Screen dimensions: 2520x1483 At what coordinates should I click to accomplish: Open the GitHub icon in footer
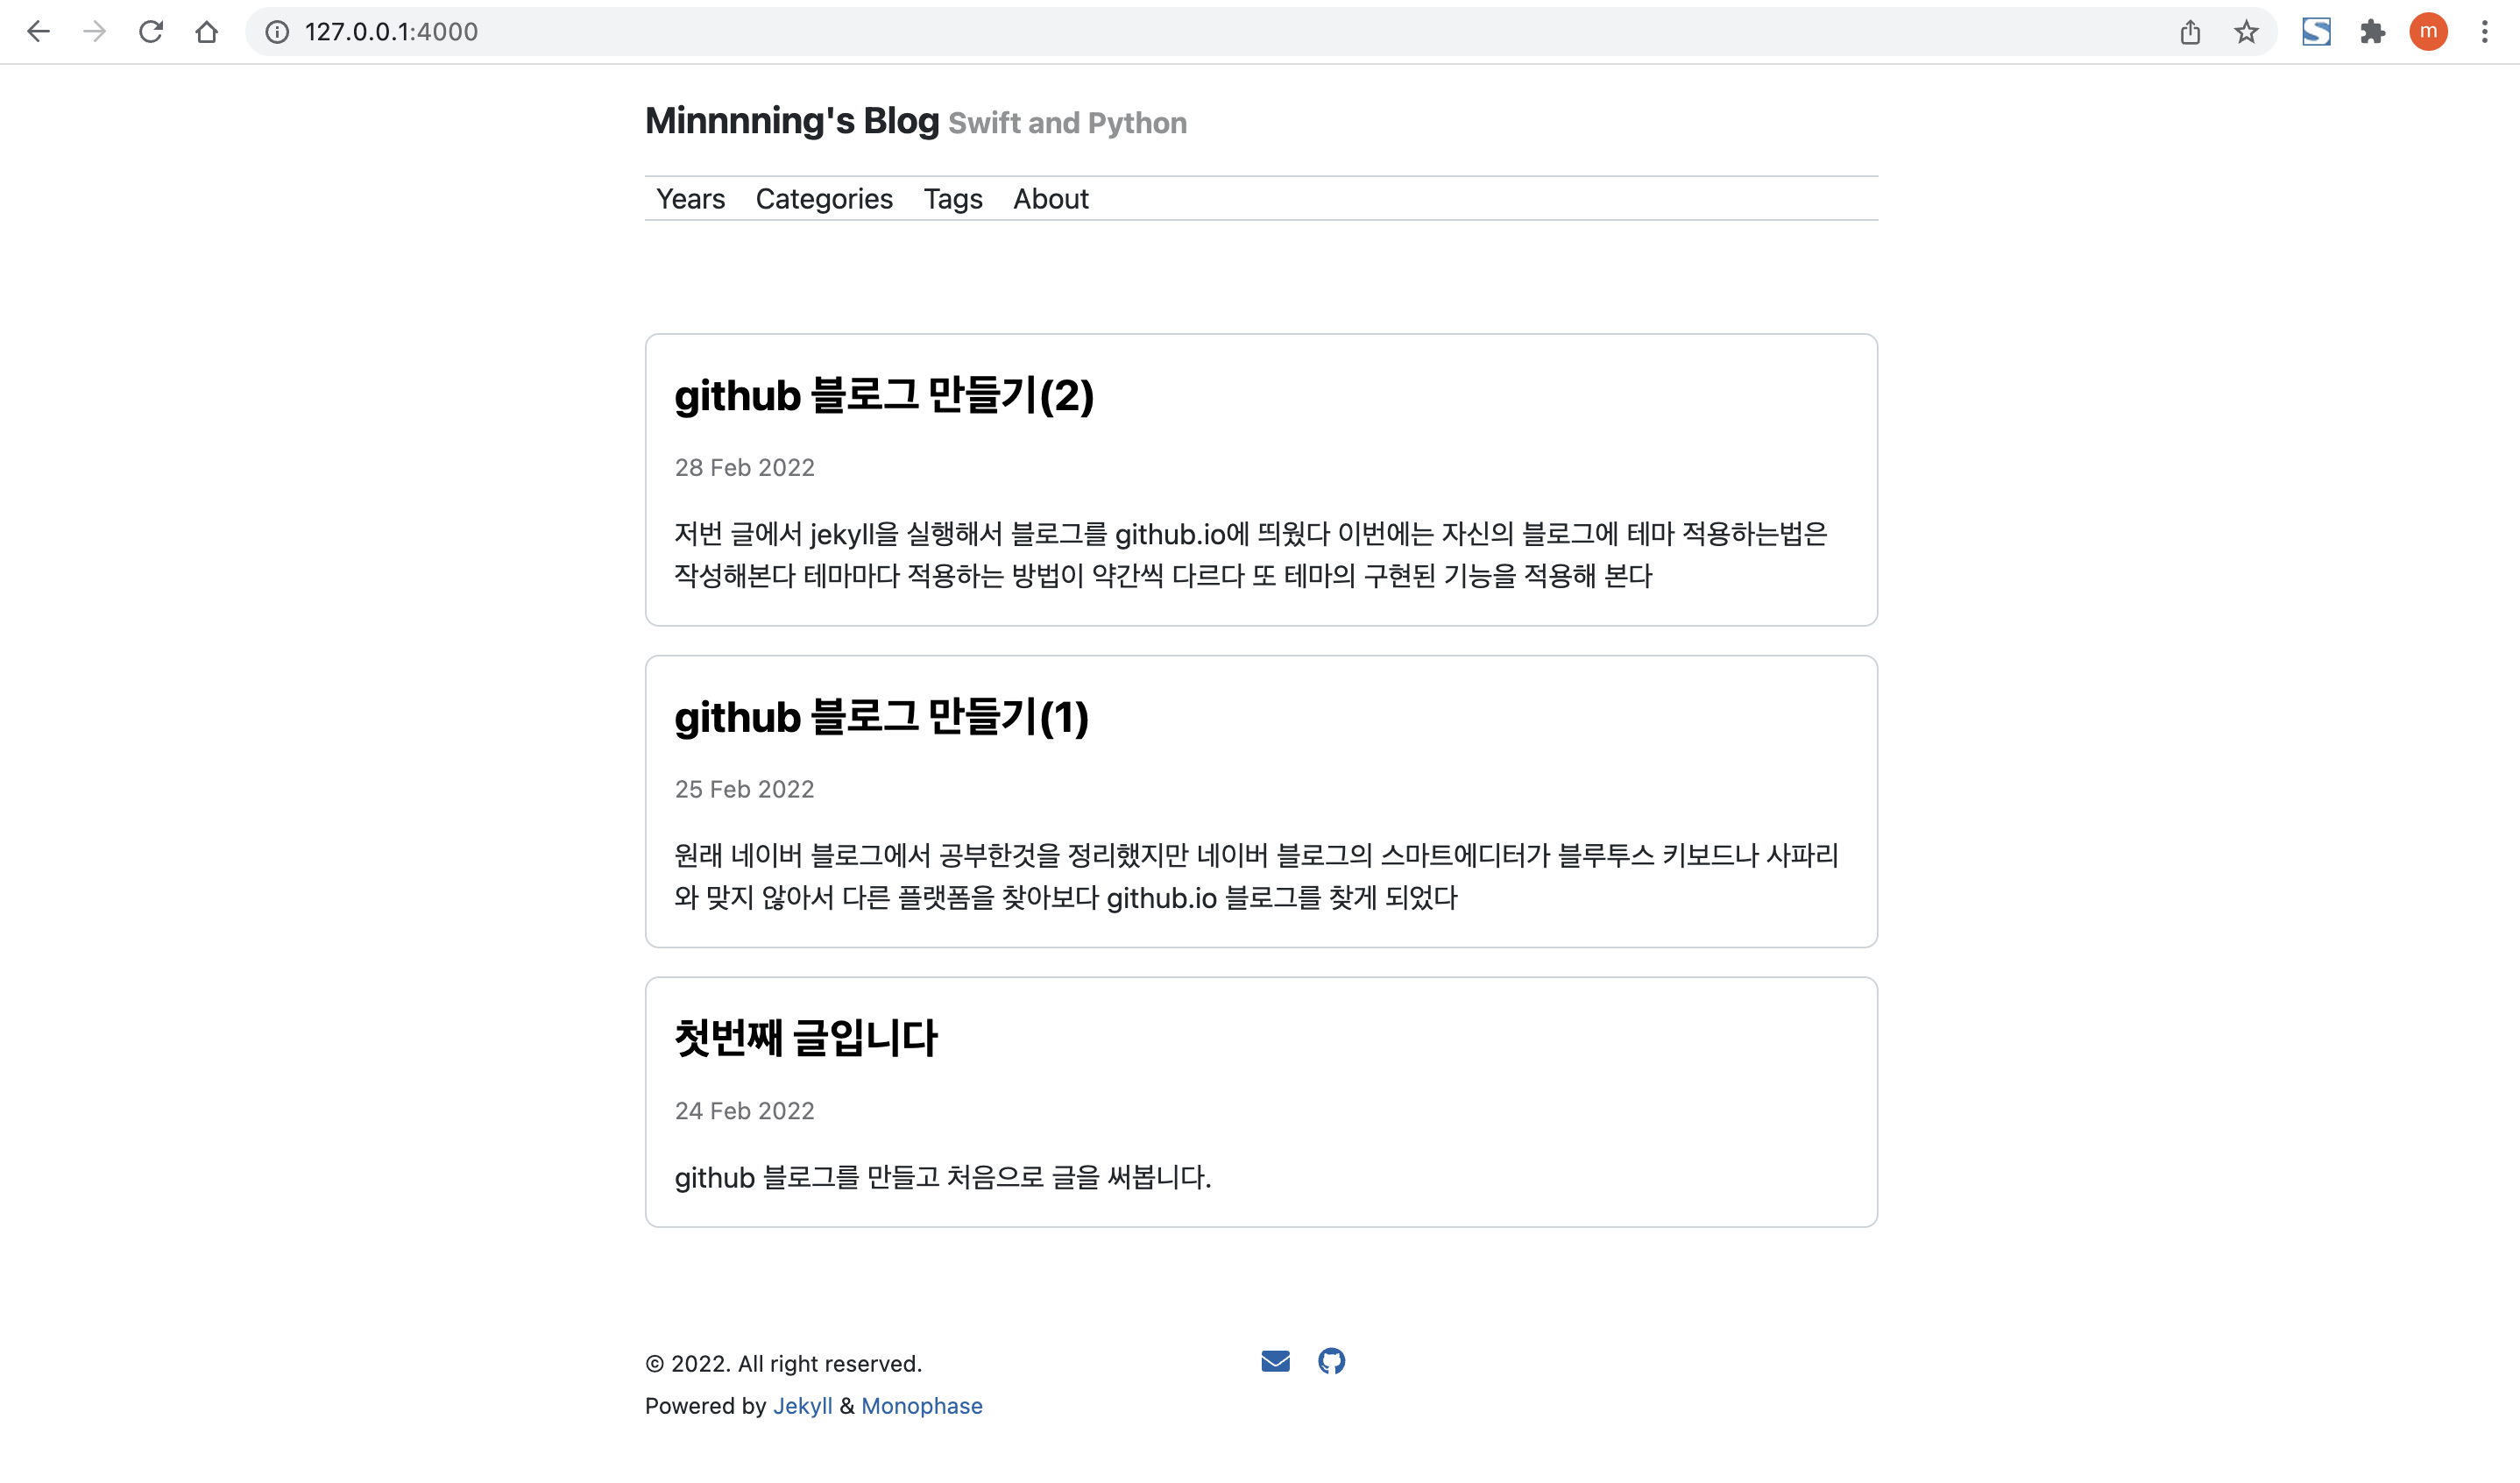[1331, 1361]
